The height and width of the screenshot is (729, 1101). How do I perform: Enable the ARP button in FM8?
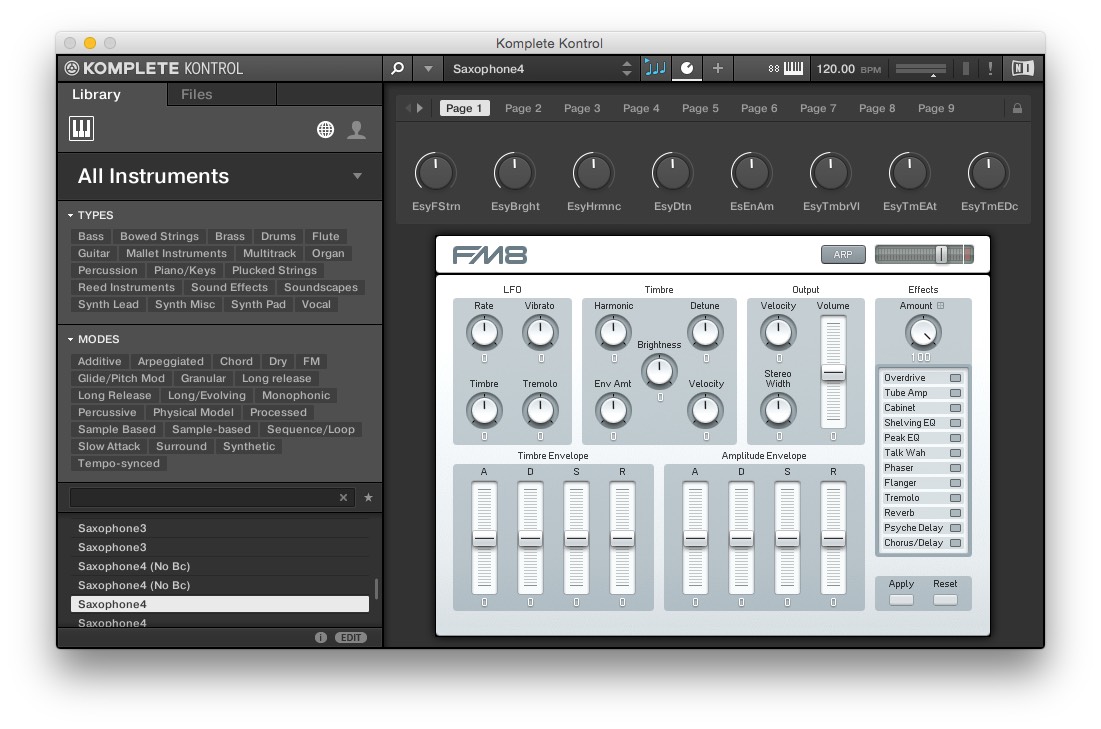842,255
